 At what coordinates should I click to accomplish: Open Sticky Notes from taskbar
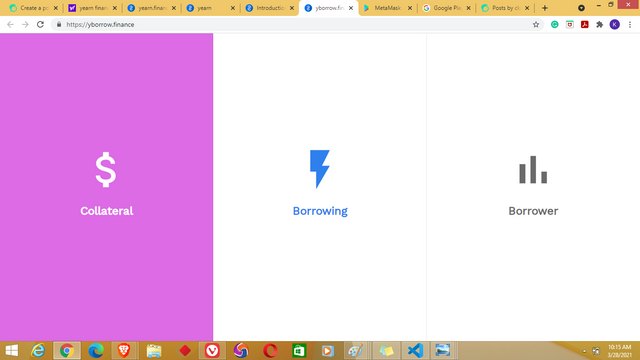click(x=386, y=350)
